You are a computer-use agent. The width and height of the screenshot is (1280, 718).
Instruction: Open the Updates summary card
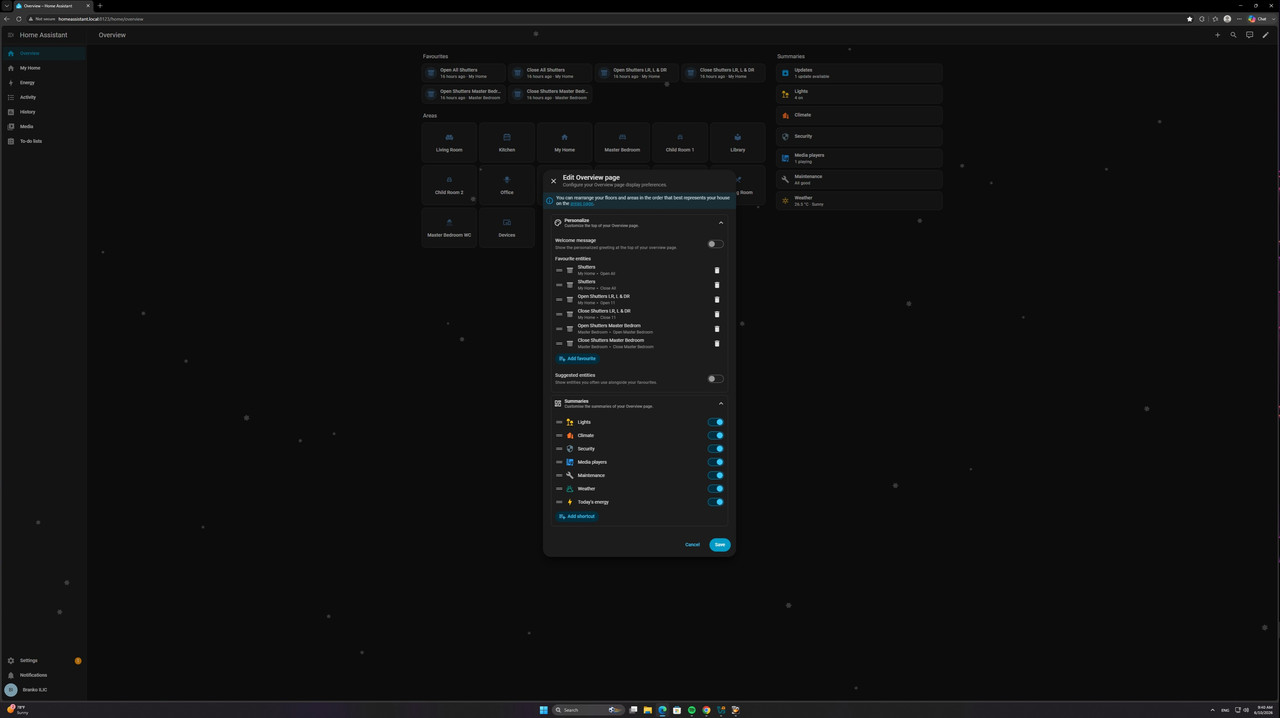(859, 73)
